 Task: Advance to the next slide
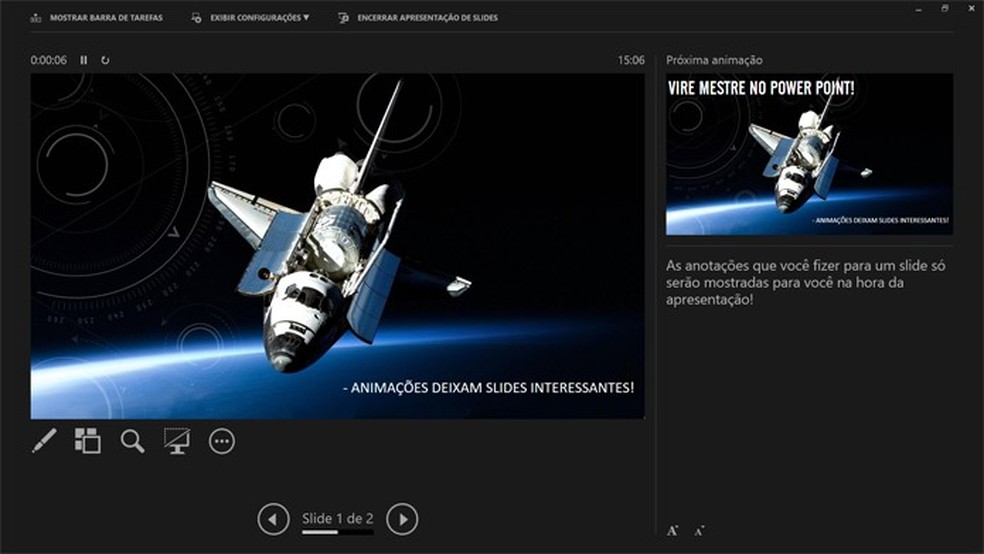[x=402, y=519]
